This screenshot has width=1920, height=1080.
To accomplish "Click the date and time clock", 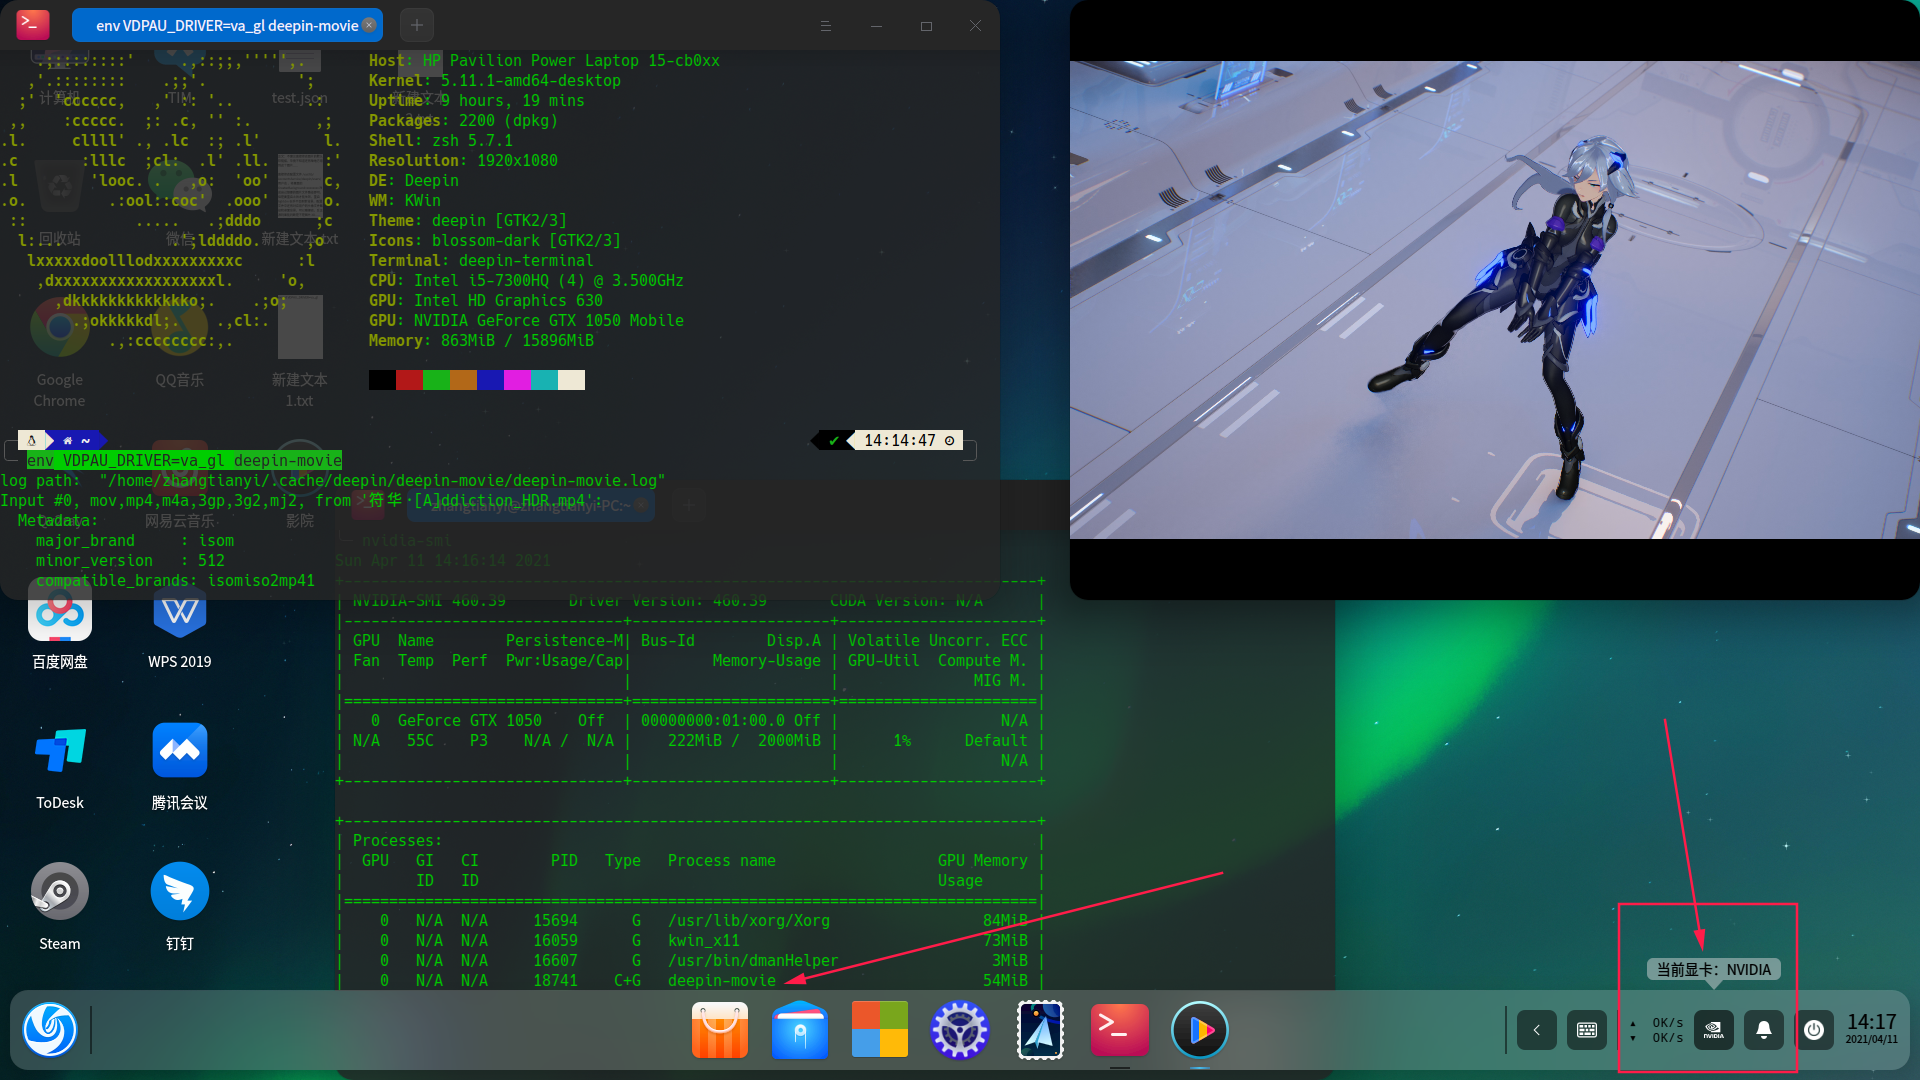I will [x=1871, y=1028].
